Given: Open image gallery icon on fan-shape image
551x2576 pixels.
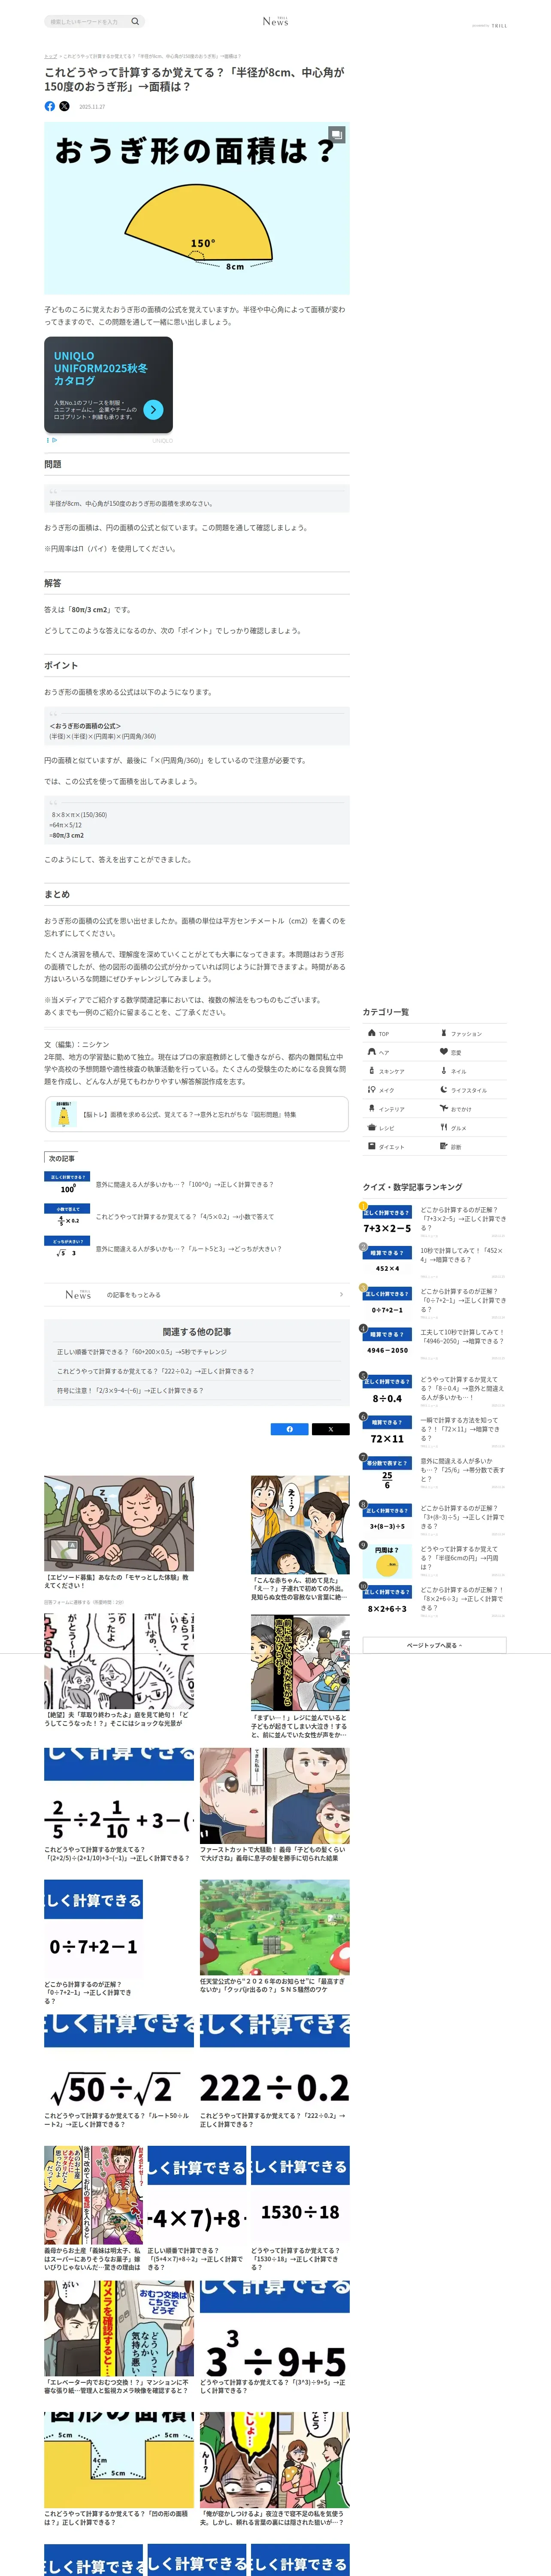Looking at the screenshot, I should point(337,134).
